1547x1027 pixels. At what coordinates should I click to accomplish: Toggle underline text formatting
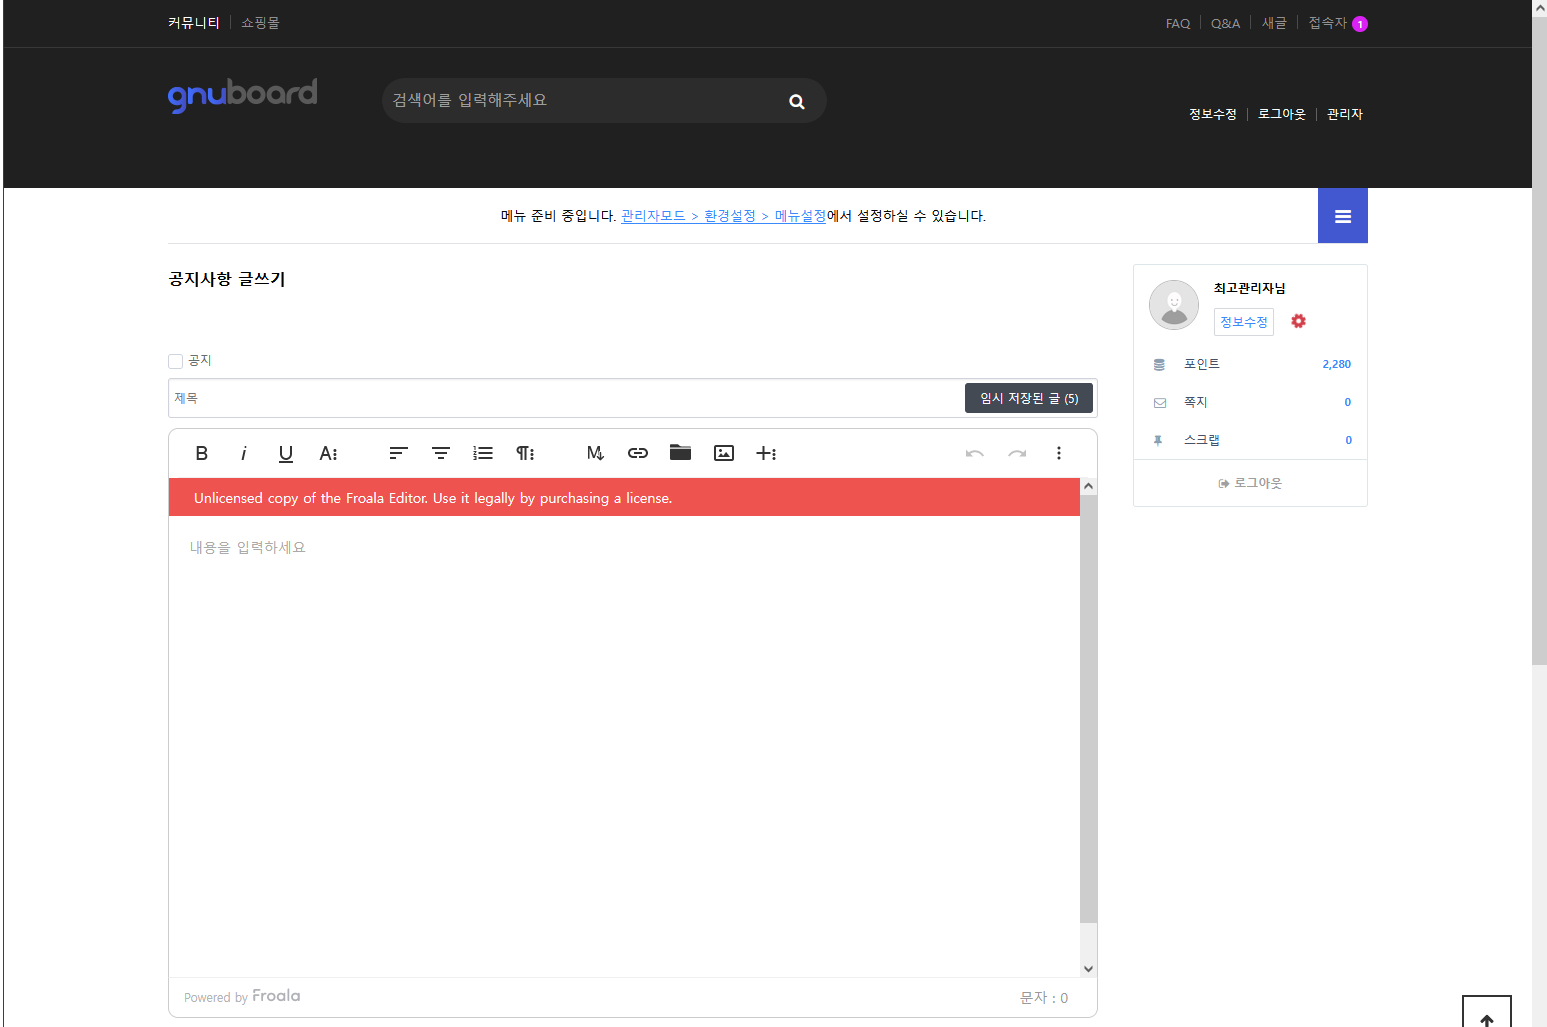(x=286, y=453)
